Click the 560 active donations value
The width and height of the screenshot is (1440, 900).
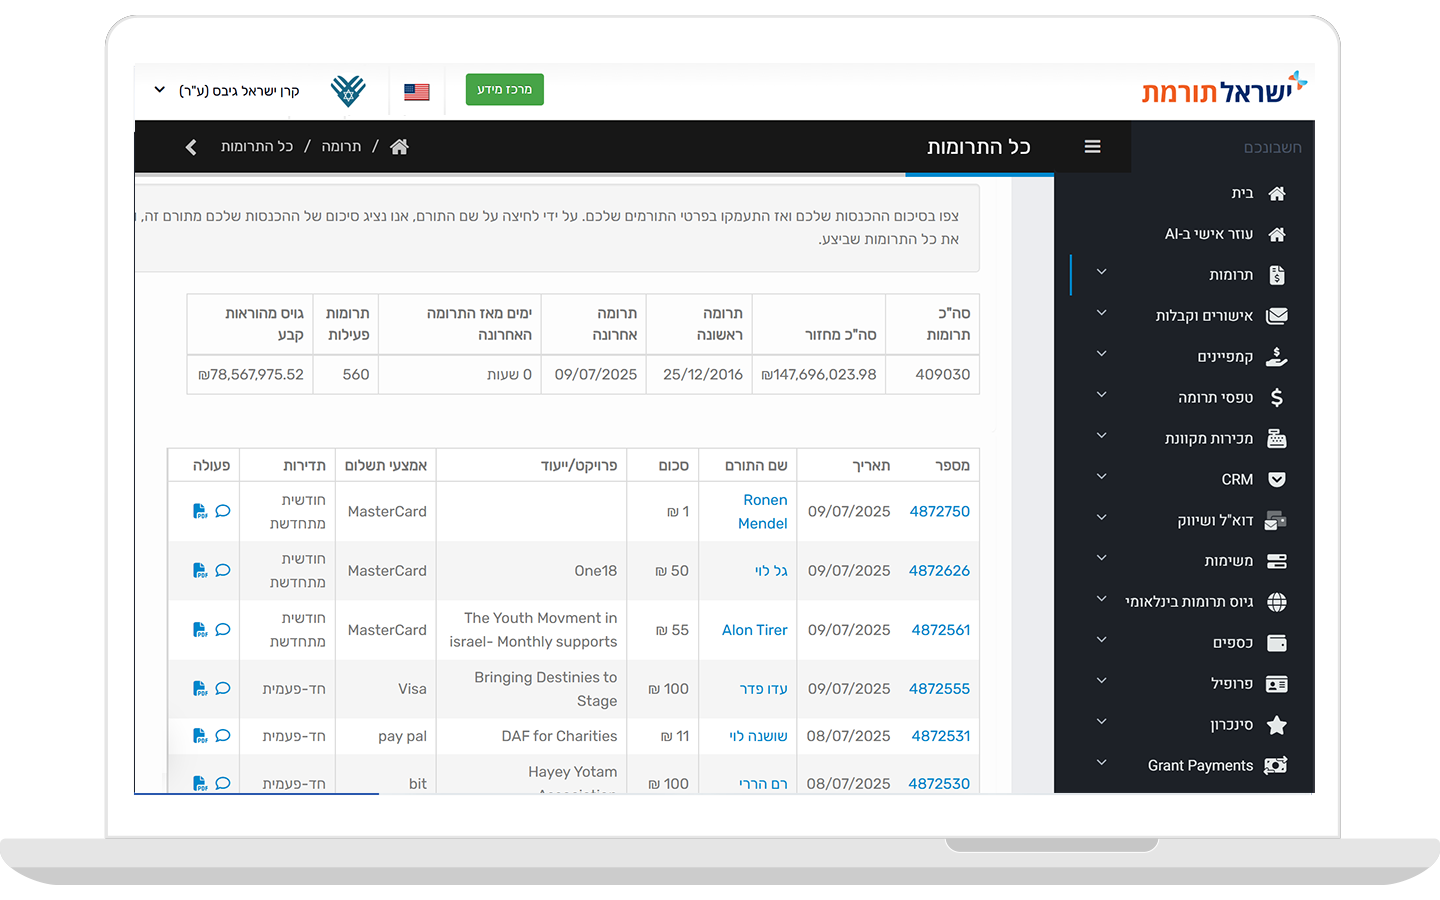point(356,375)
